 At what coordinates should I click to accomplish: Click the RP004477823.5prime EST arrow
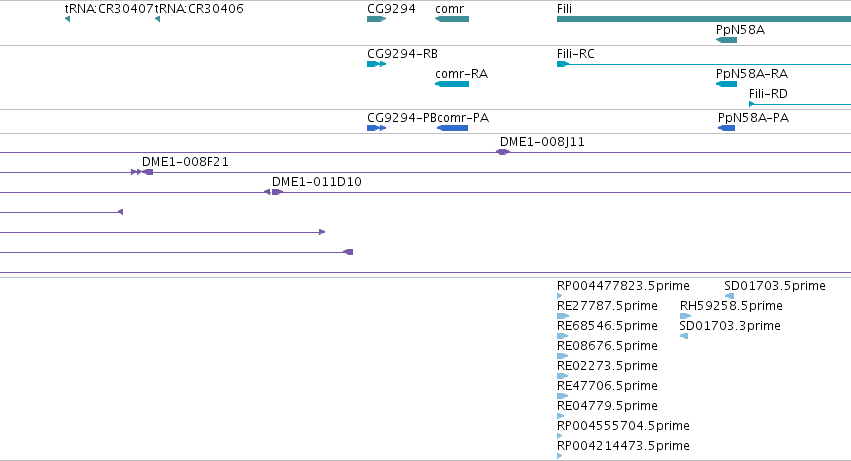pyautogui.click(x=560, y=296)
